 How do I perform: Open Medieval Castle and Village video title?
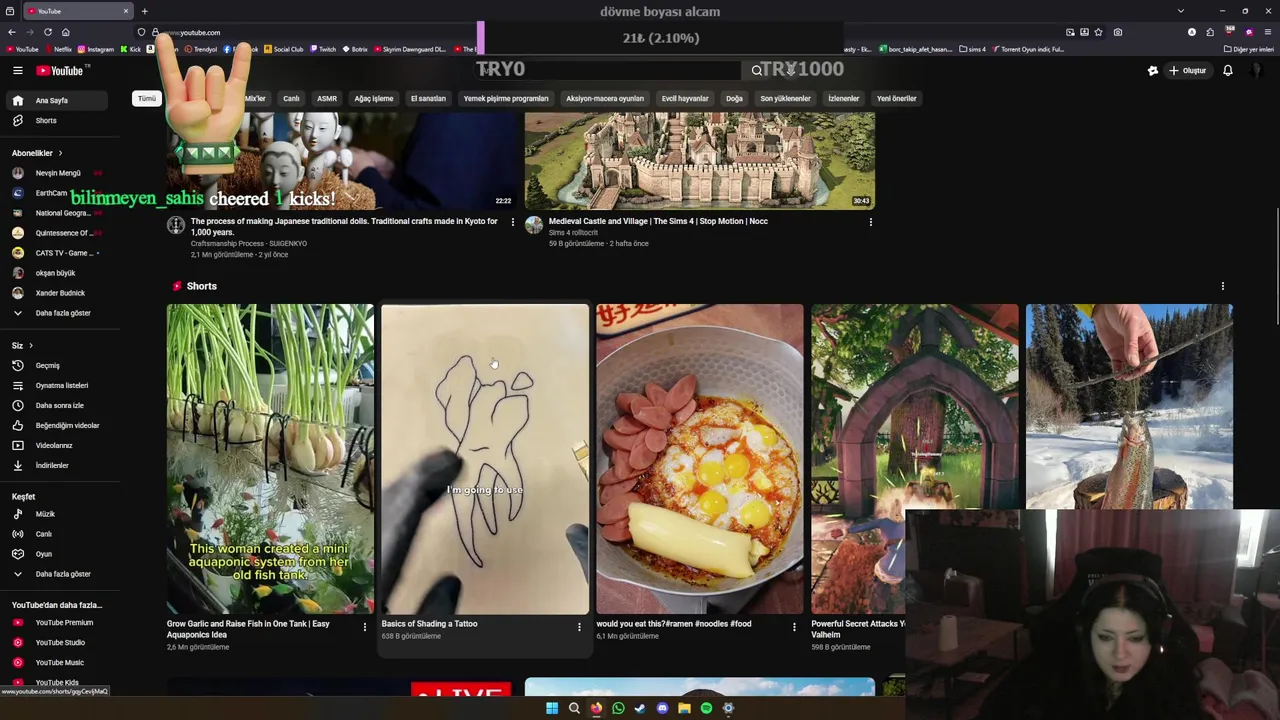point(658,221)
